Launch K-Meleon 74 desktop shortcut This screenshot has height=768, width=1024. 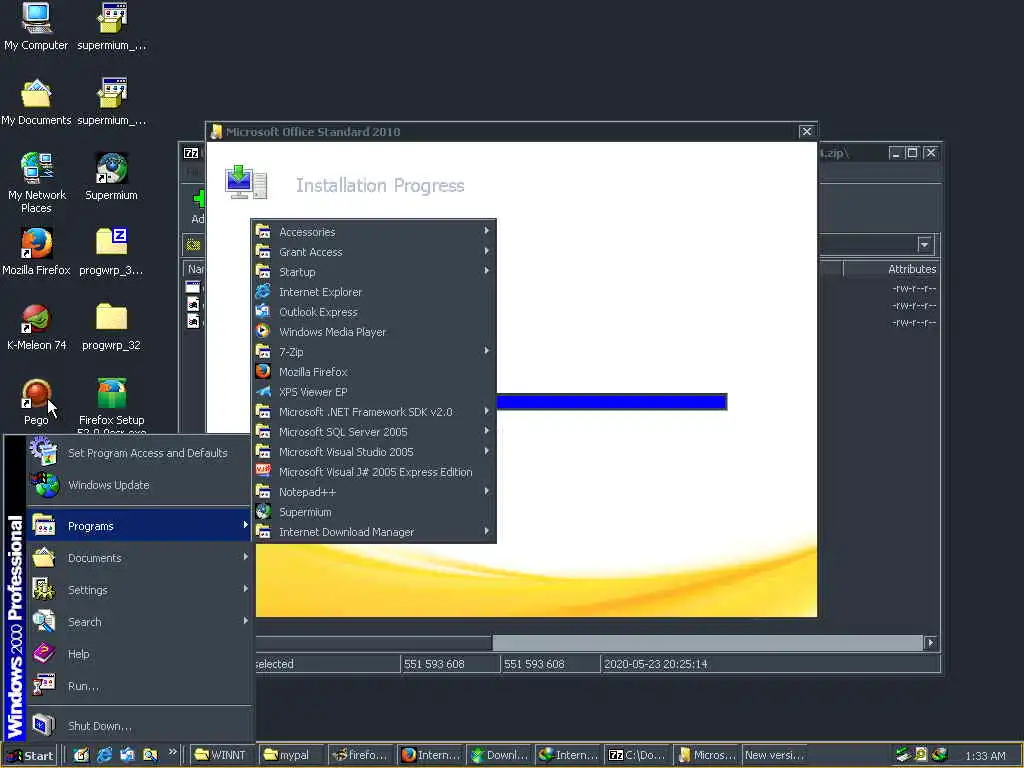pyautogui.click(x=37, y=327)
